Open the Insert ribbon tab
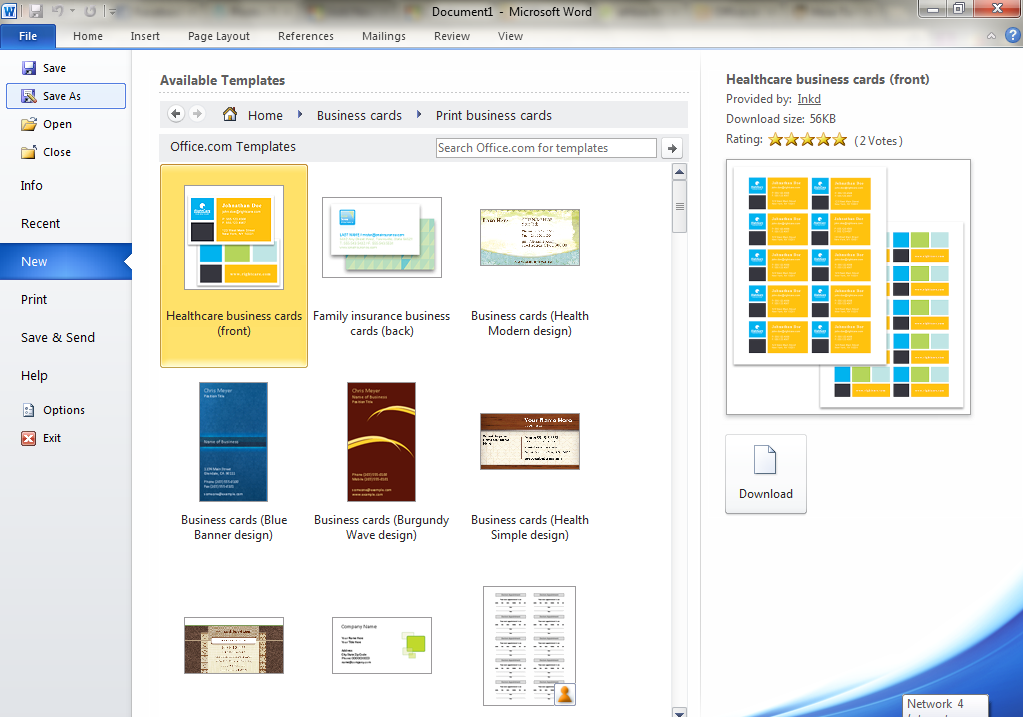The width and height of the screenshot is (1023, 717). (145, 36)
